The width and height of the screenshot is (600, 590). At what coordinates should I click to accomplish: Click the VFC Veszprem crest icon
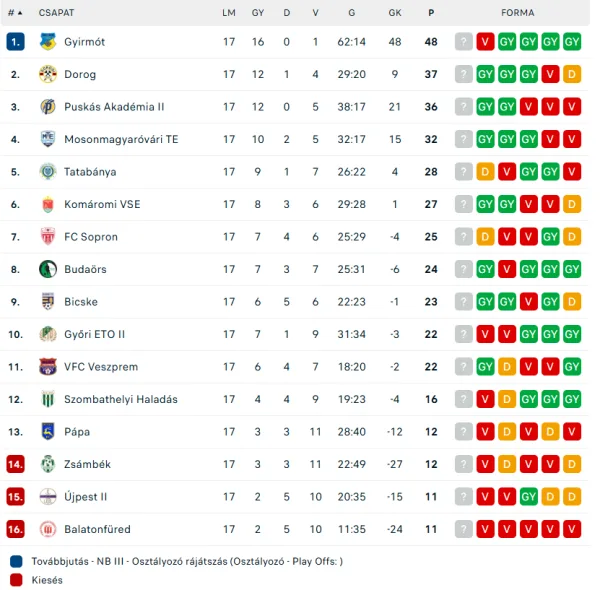coord(48,367)
